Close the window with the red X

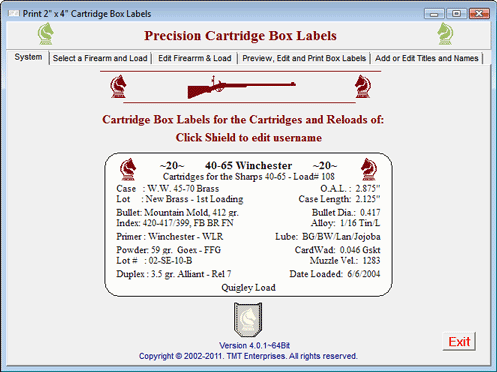pyautogui.click(x=479, y=14)
